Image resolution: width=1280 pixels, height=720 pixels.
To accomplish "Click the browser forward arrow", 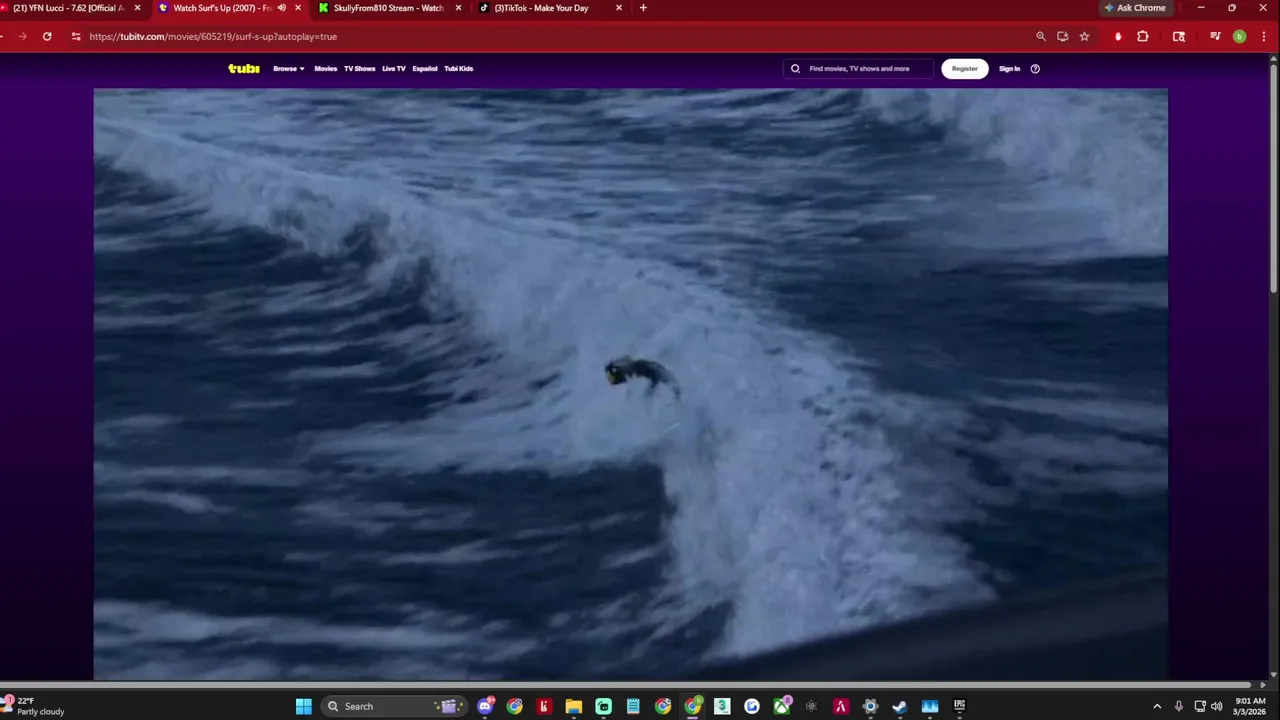I will point(22,36).
